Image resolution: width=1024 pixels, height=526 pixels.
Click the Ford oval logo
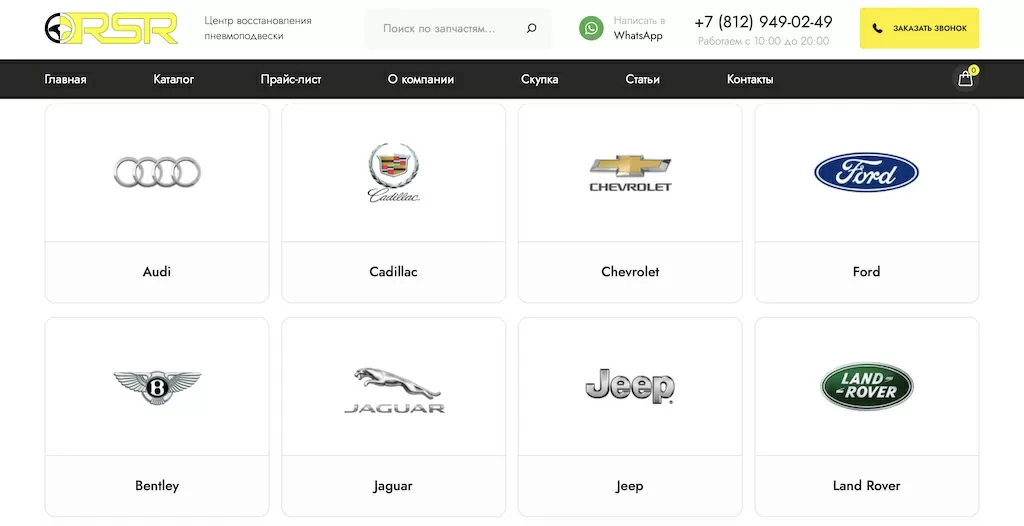[x=867, y=173]
